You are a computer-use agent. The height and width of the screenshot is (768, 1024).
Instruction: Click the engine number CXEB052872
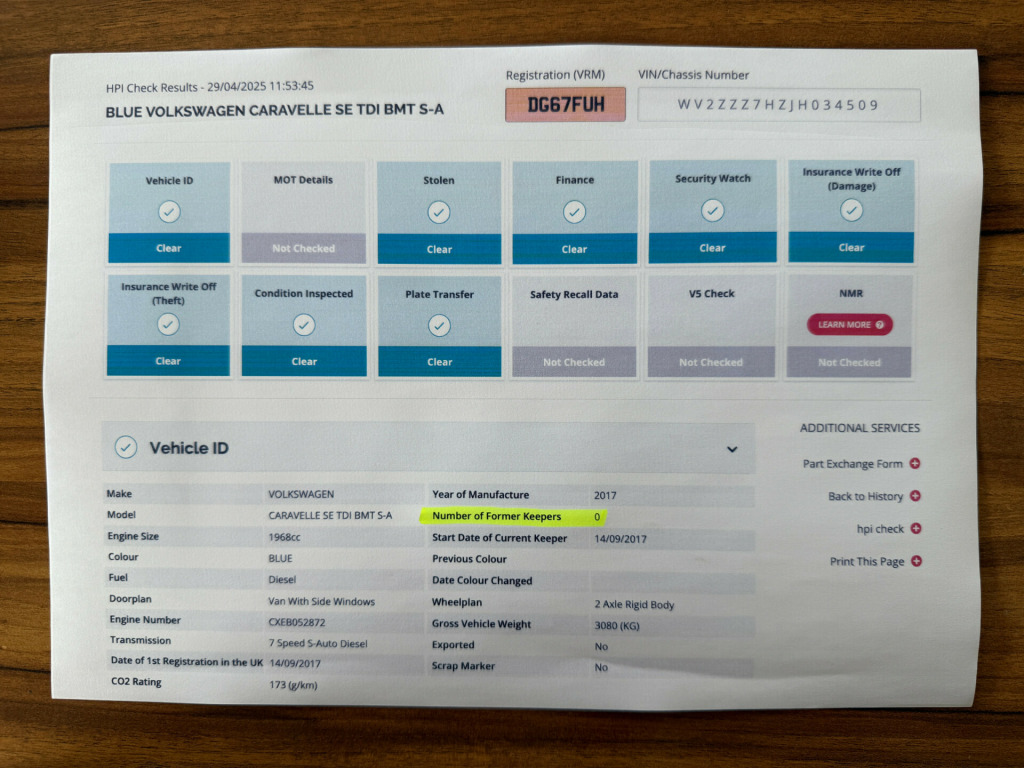[x=296, y=622]
